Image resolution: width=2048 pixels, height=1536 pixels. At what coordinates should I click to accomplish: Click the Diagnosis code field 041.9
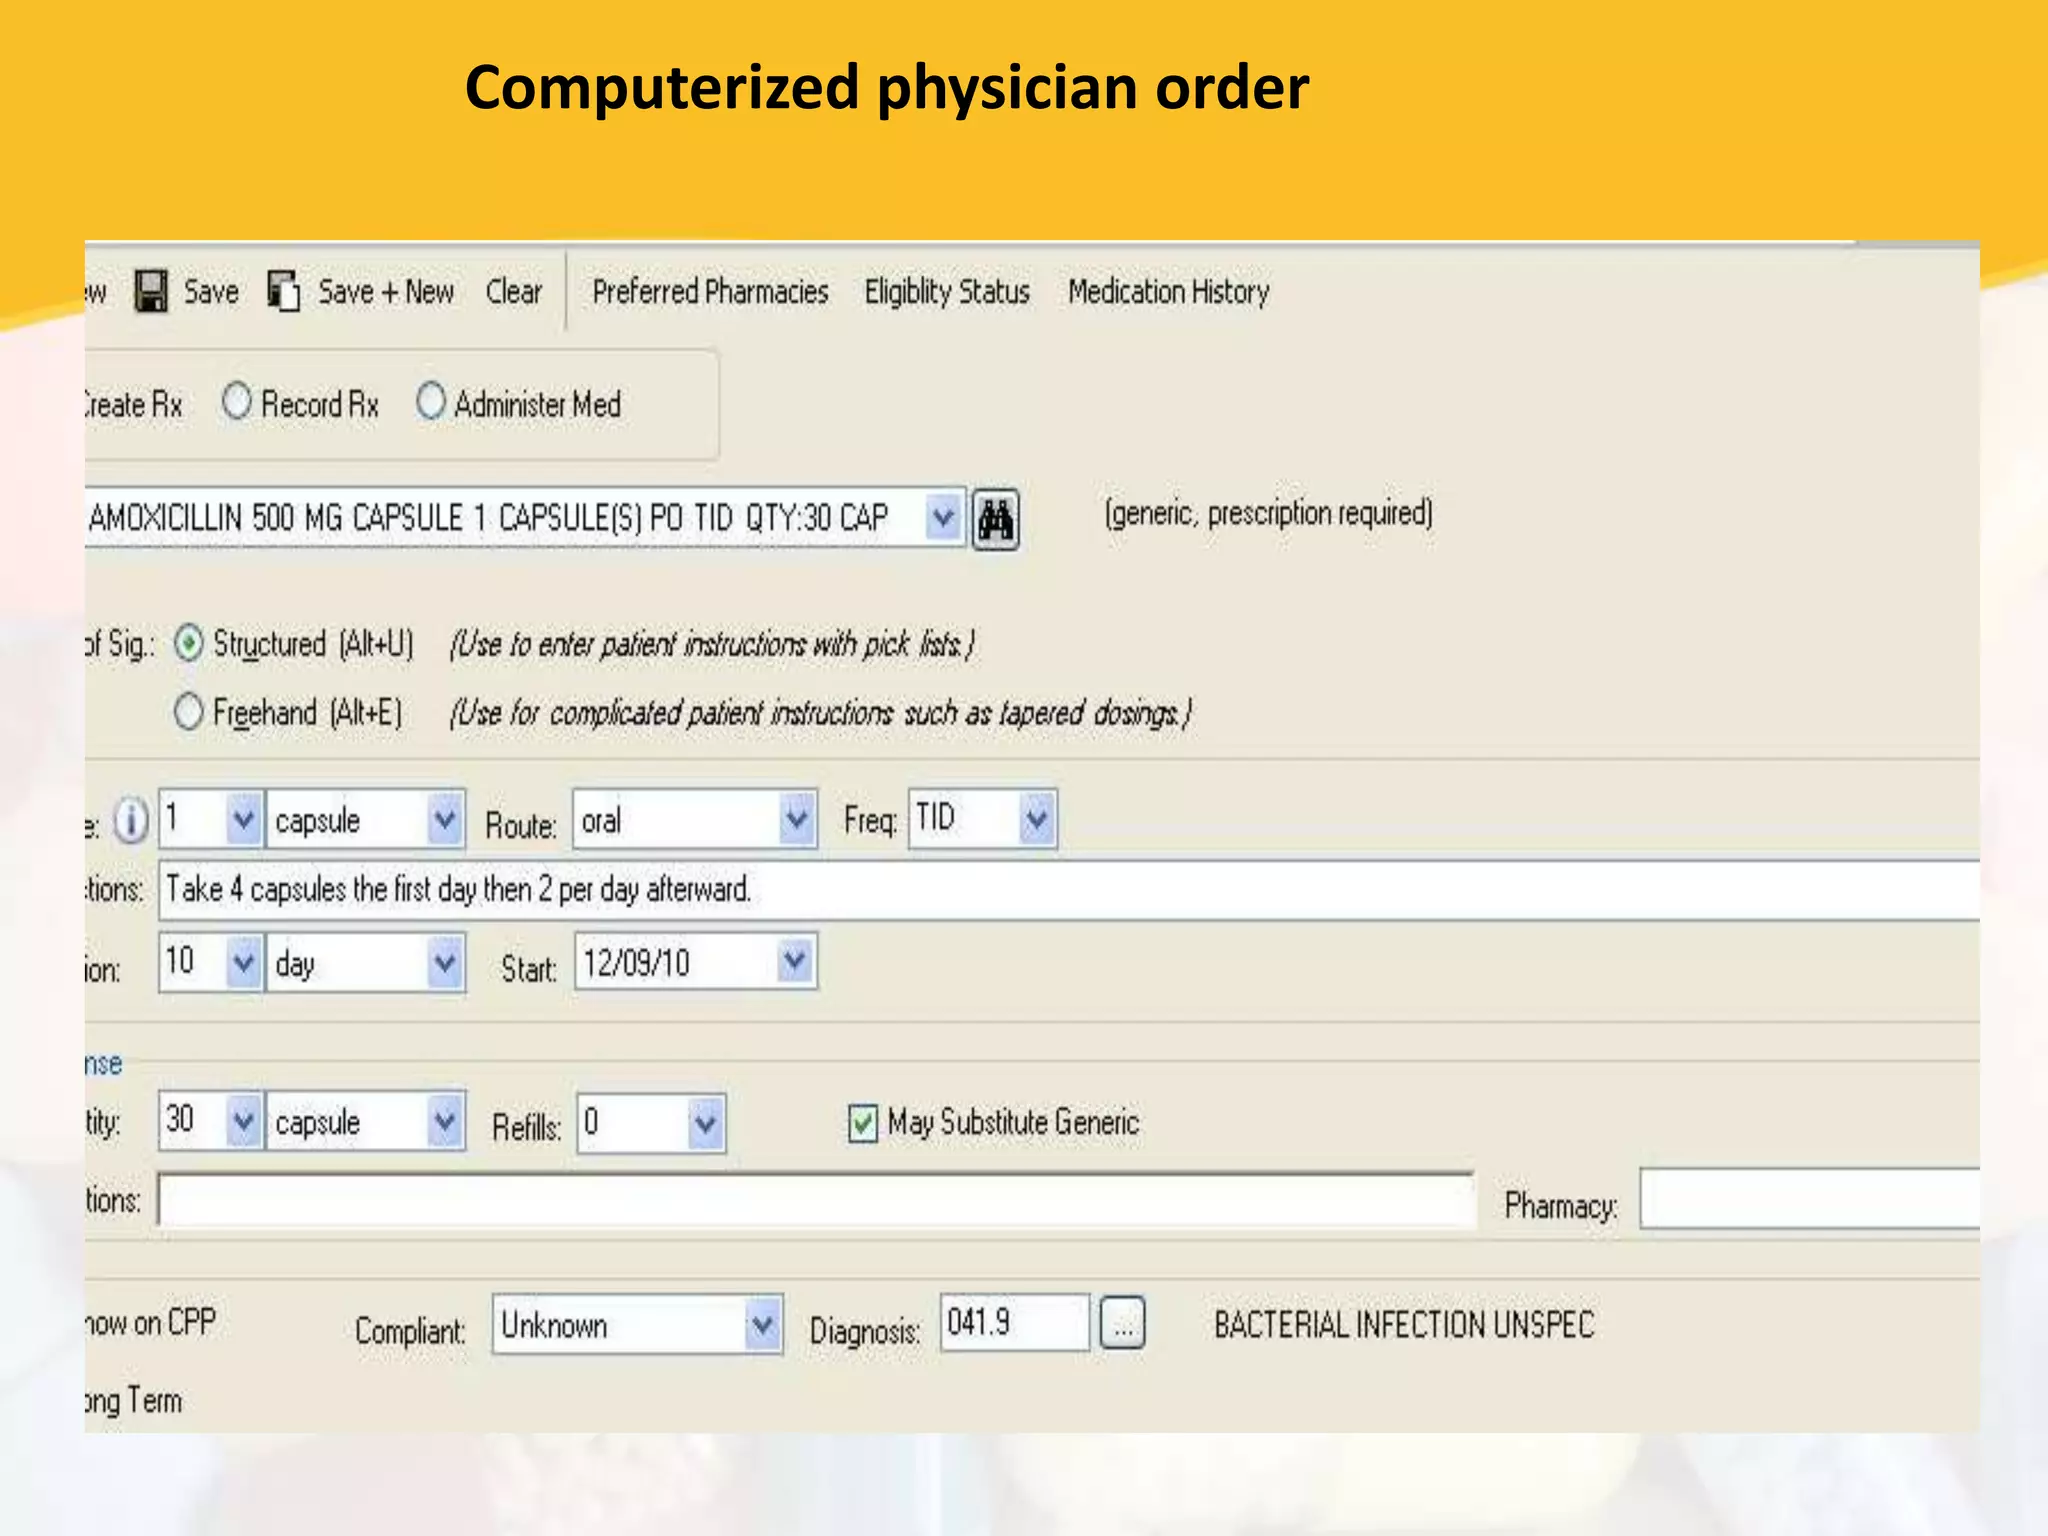(1015, 1324)
